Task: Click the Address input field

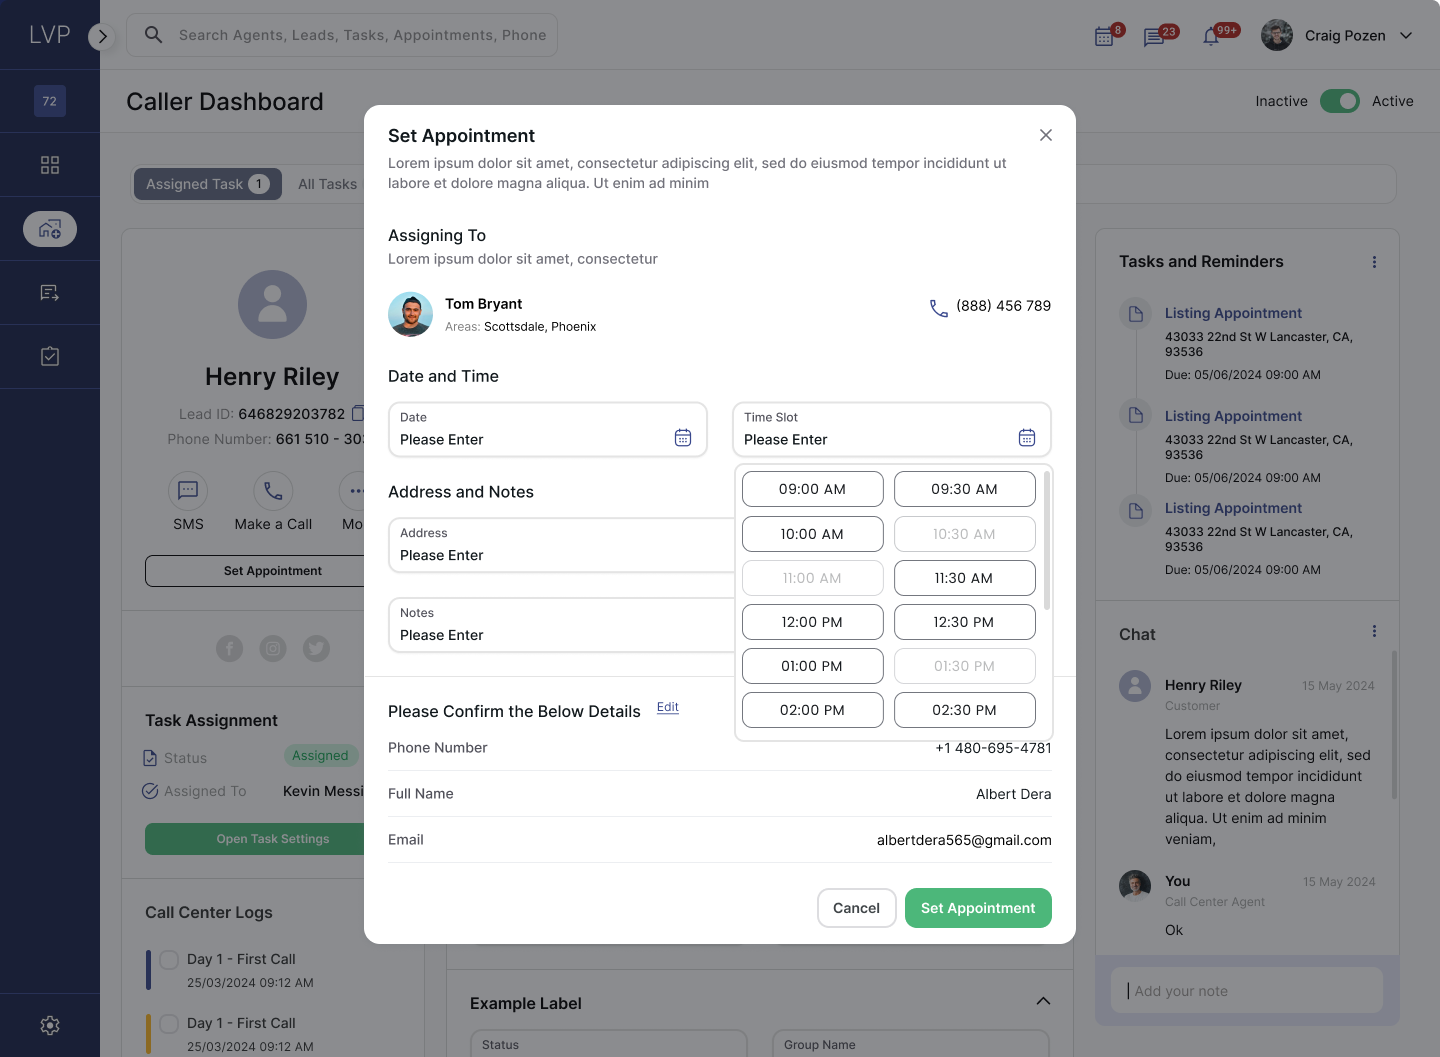Action: coord(562,545)
